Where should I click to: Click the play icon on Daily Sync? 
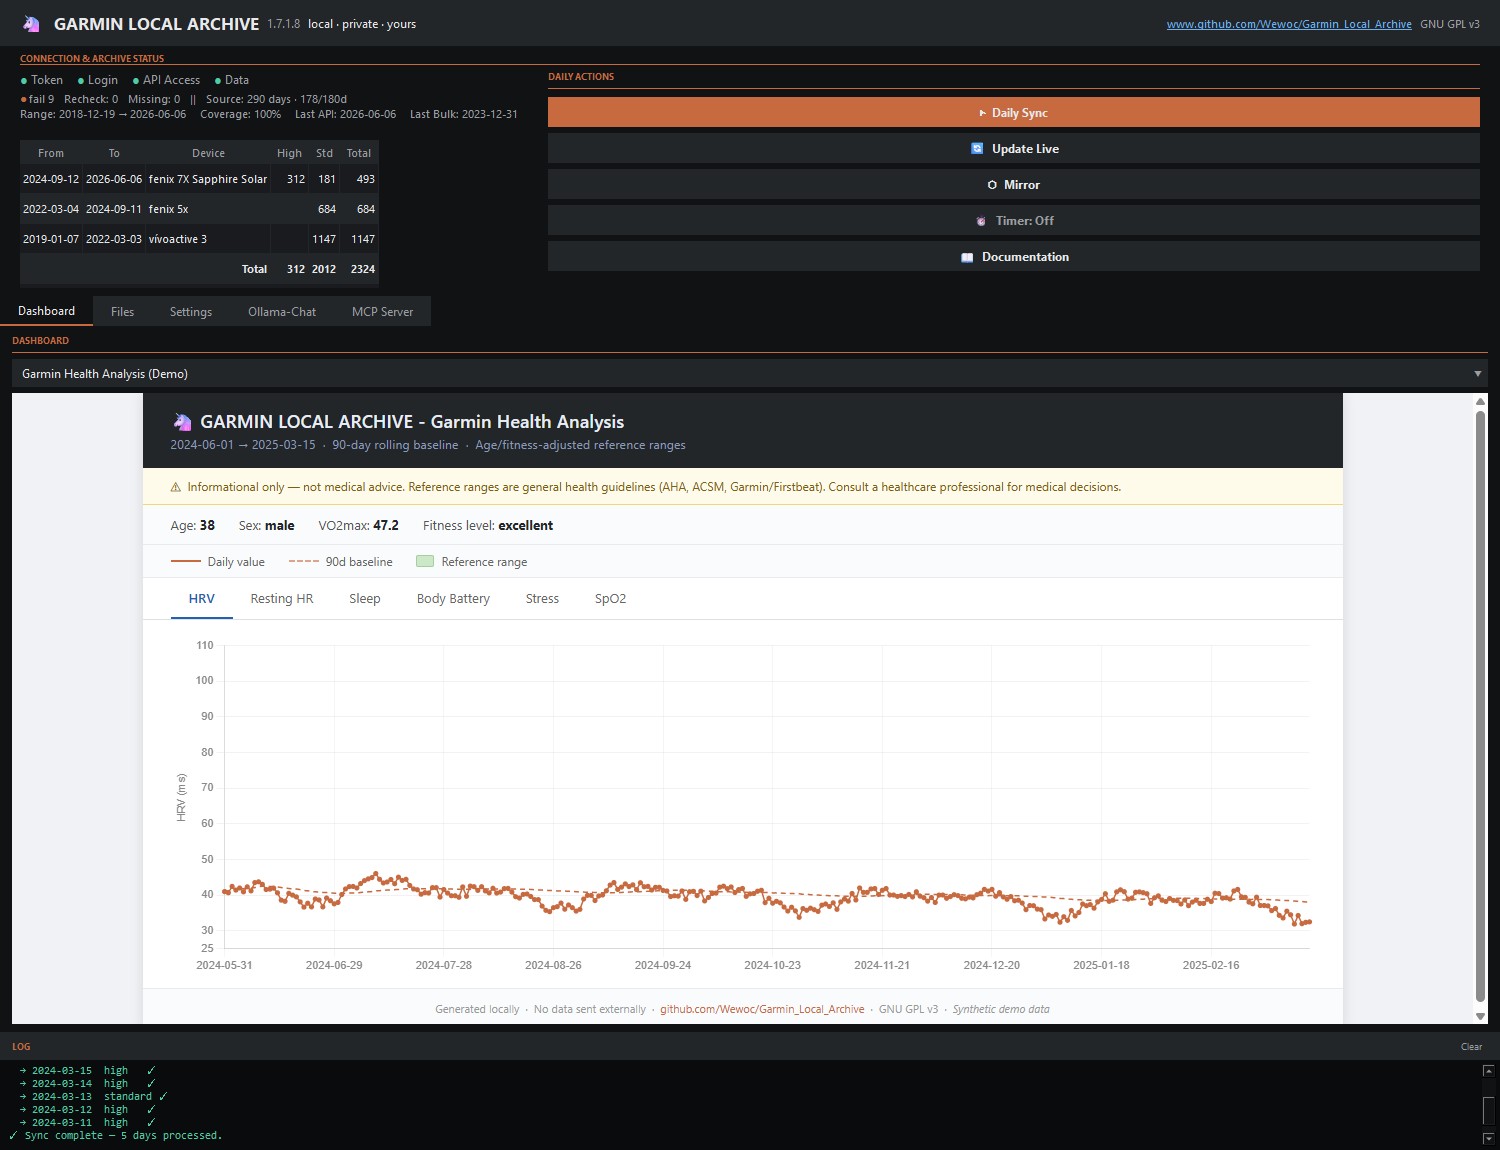point(982,113)
